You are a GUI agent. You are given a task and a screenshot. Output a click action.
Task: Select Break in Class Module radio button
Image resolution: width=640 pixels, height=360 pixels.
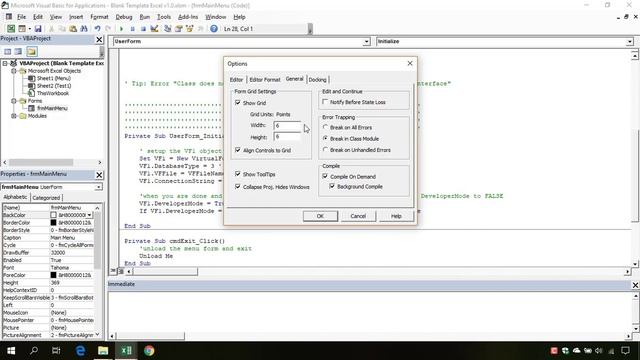[x=325, y=139]
